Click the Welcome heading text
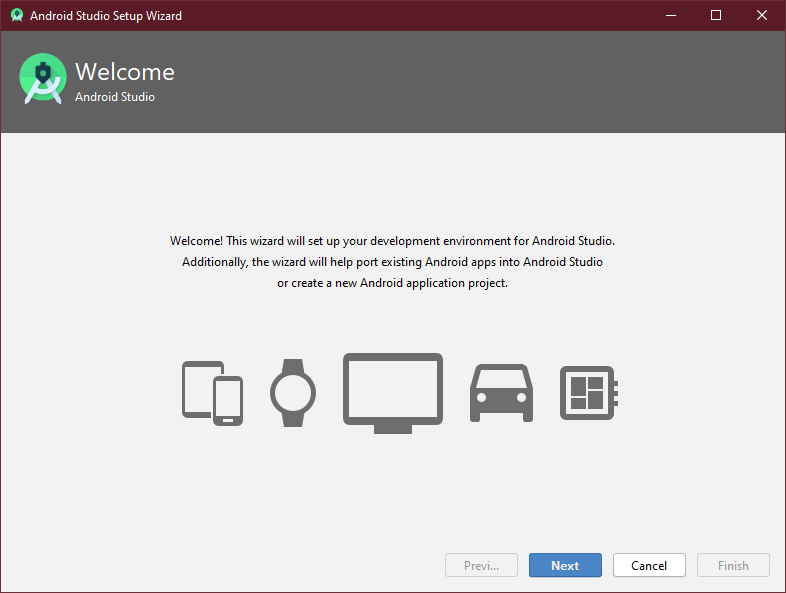Image resolution: width=786 pixels, height=593 pixels. click(125, 72)
